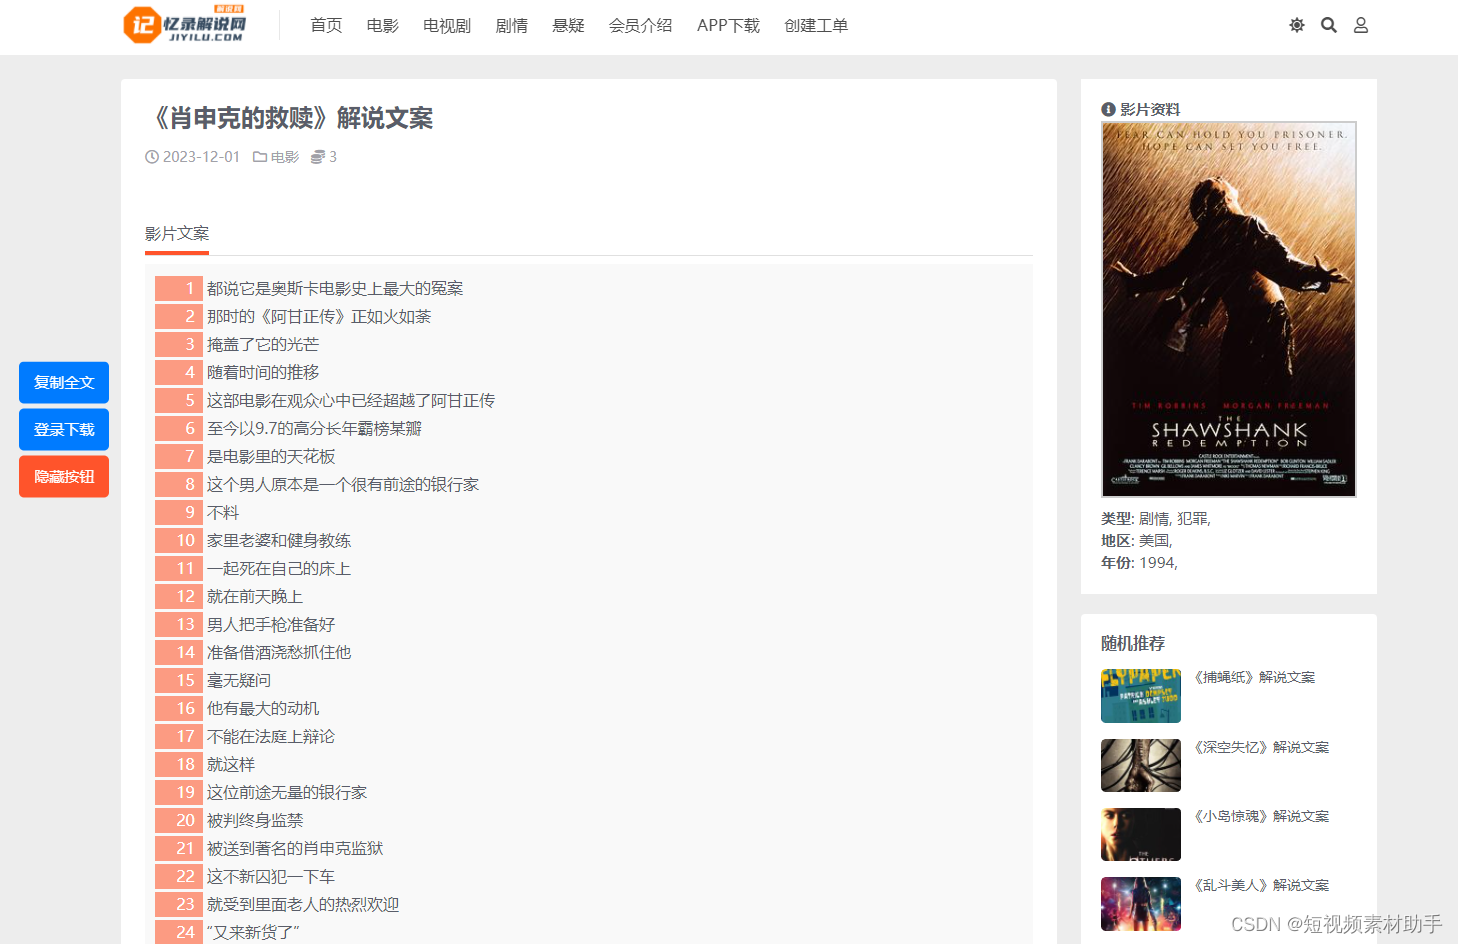Click the date 2023-12-01

tap(201, 157)
